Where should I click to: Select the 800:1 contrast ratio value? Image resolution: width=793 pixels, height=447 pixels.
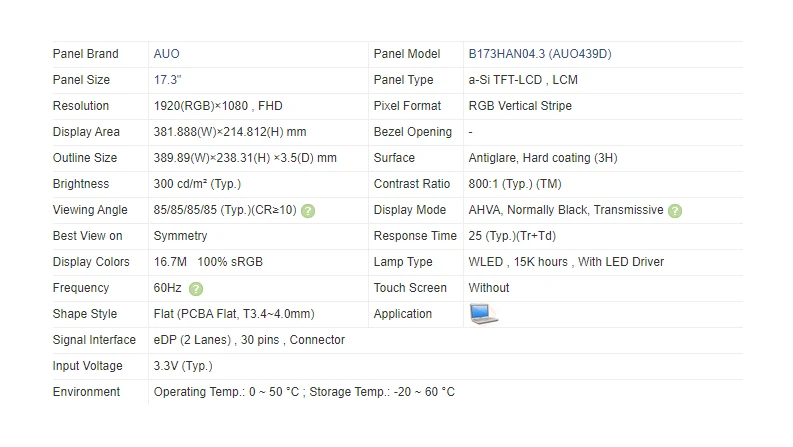pyautogui.click(x=515, y=184)
